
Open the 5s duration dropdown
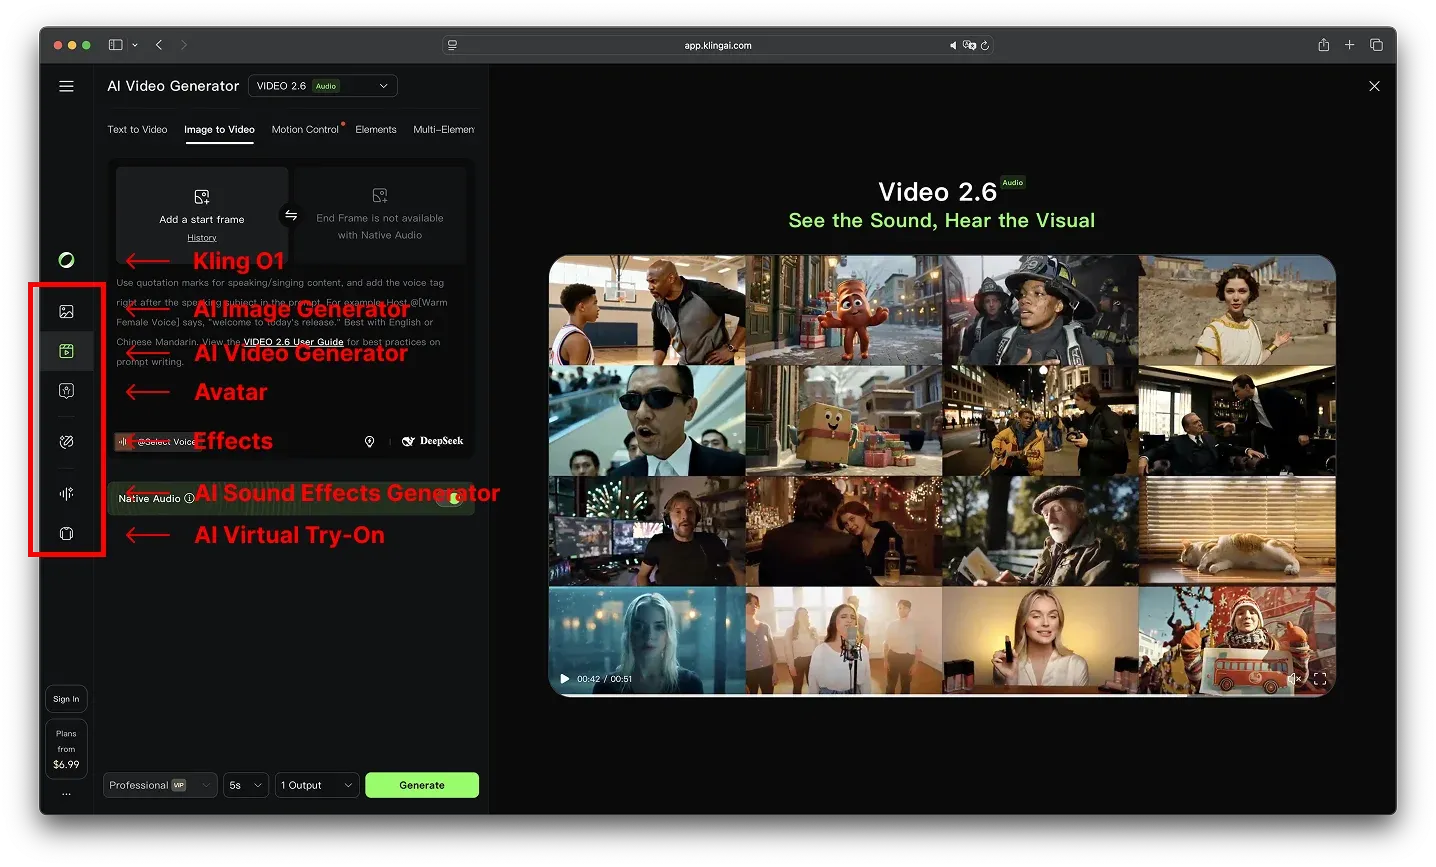pyautogui.click(x=245, y=785)
